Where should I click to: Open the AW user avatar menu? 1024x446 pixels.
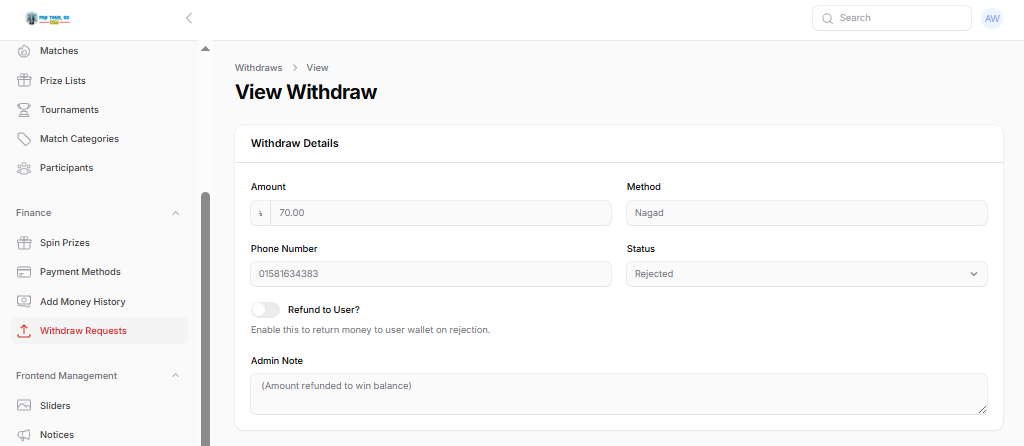(x=992, y=18)
